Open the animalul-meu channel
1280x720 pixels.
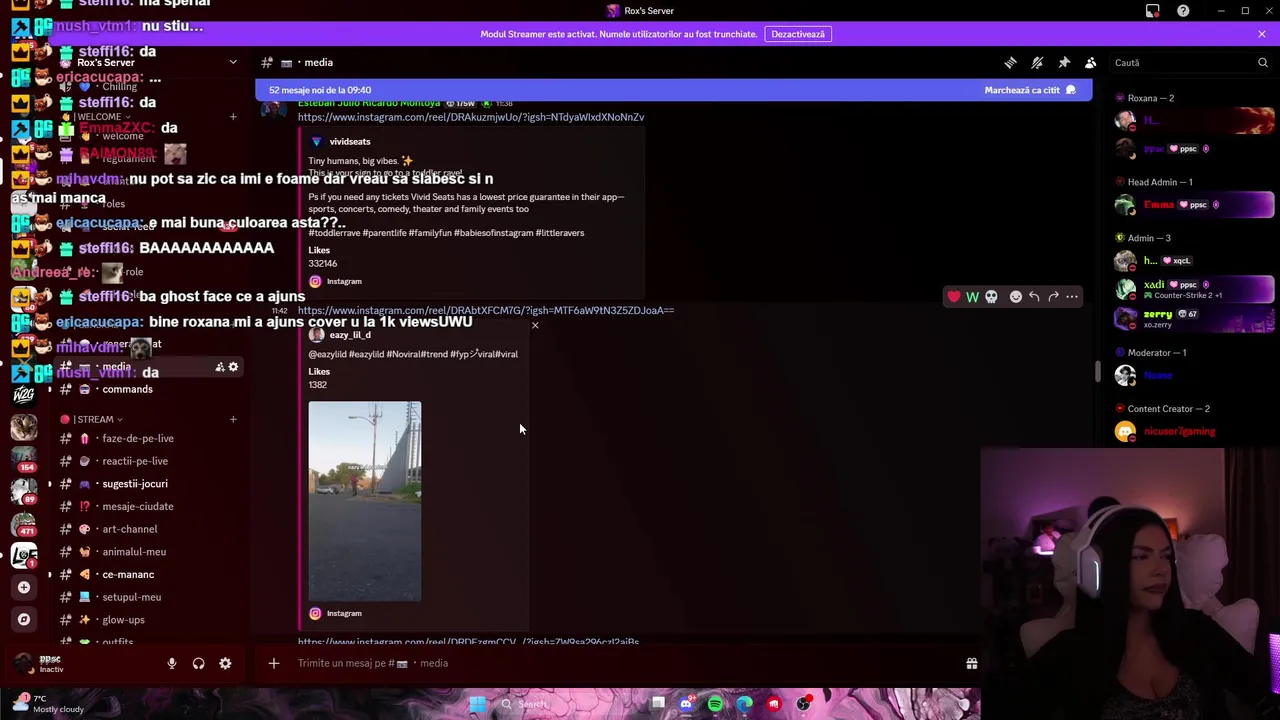134,552
